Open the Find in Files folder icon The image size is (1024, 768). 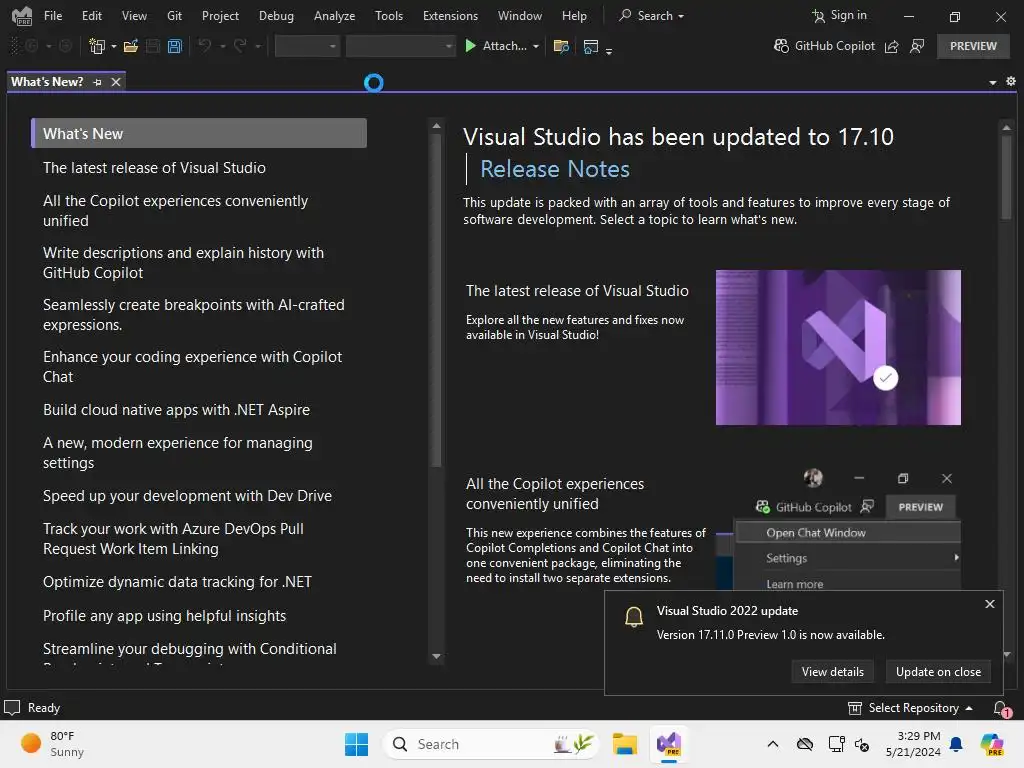tap(561, 46)
